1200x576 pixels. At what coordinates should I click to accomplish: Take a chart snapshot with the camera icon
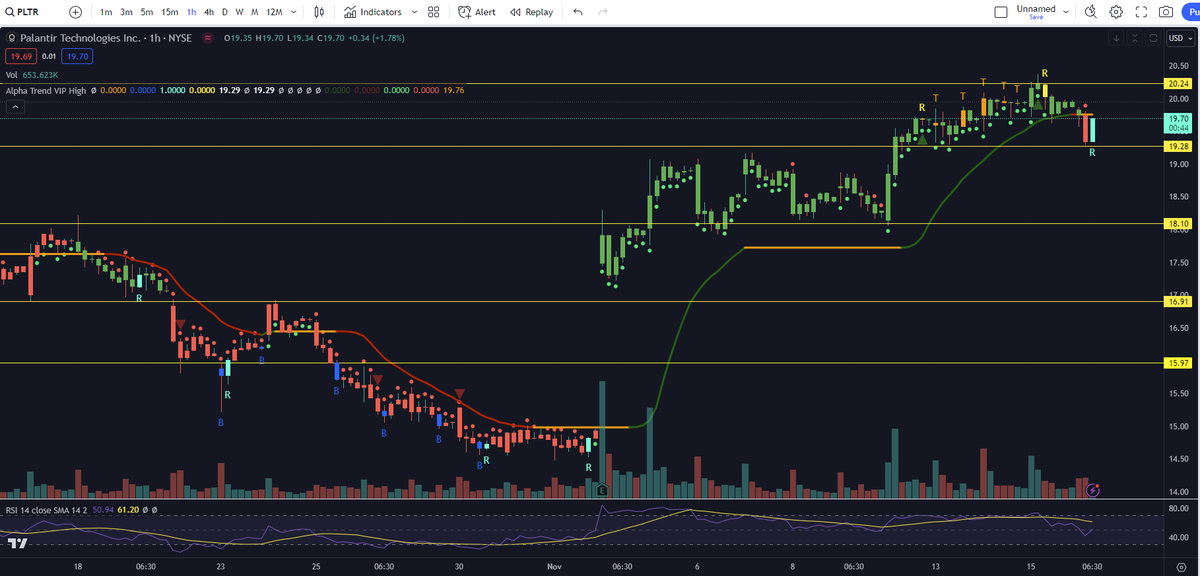(x=1166, y=12)
